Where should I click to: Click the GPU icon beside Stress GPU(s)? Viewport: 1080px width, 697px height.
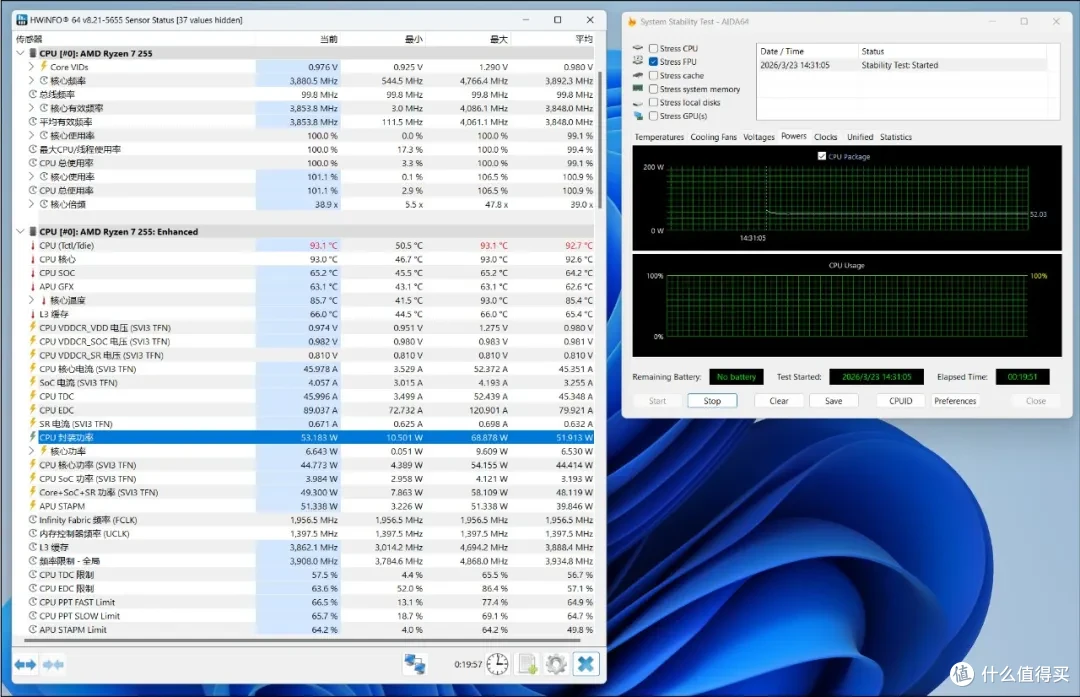pos(638,116)
